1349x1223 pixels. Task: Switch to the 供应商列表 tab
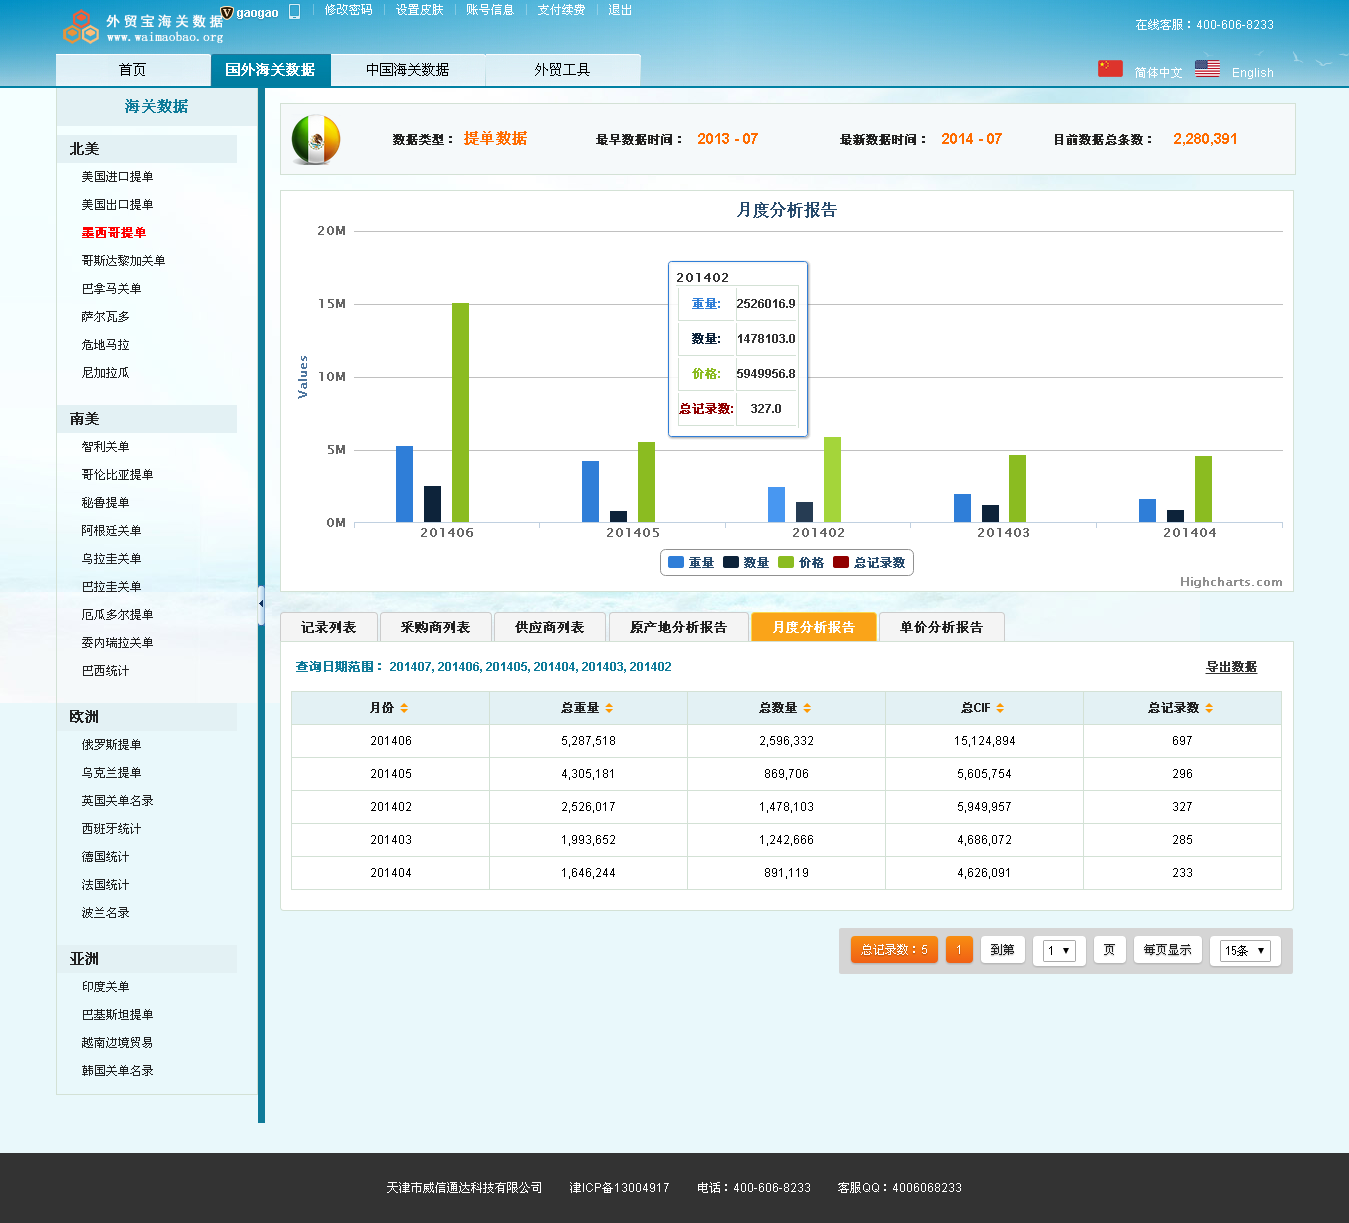[x=549, y=627]
